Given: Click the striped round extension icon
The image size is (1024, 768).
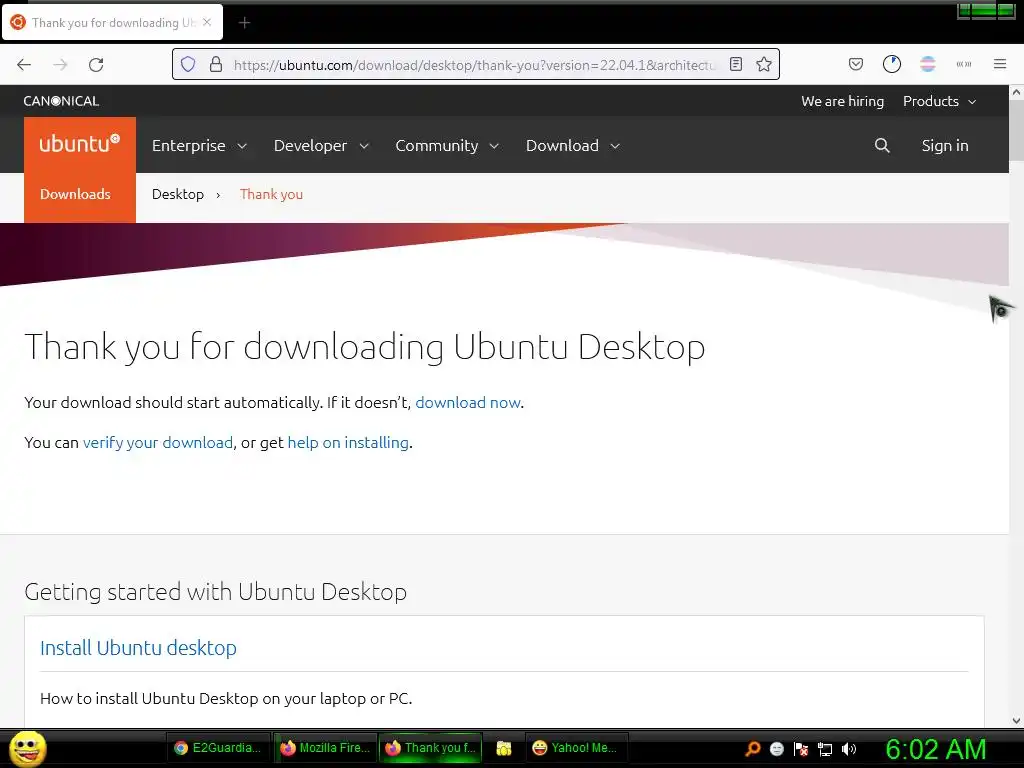Looking at the screenshot, I should point(927,64).
